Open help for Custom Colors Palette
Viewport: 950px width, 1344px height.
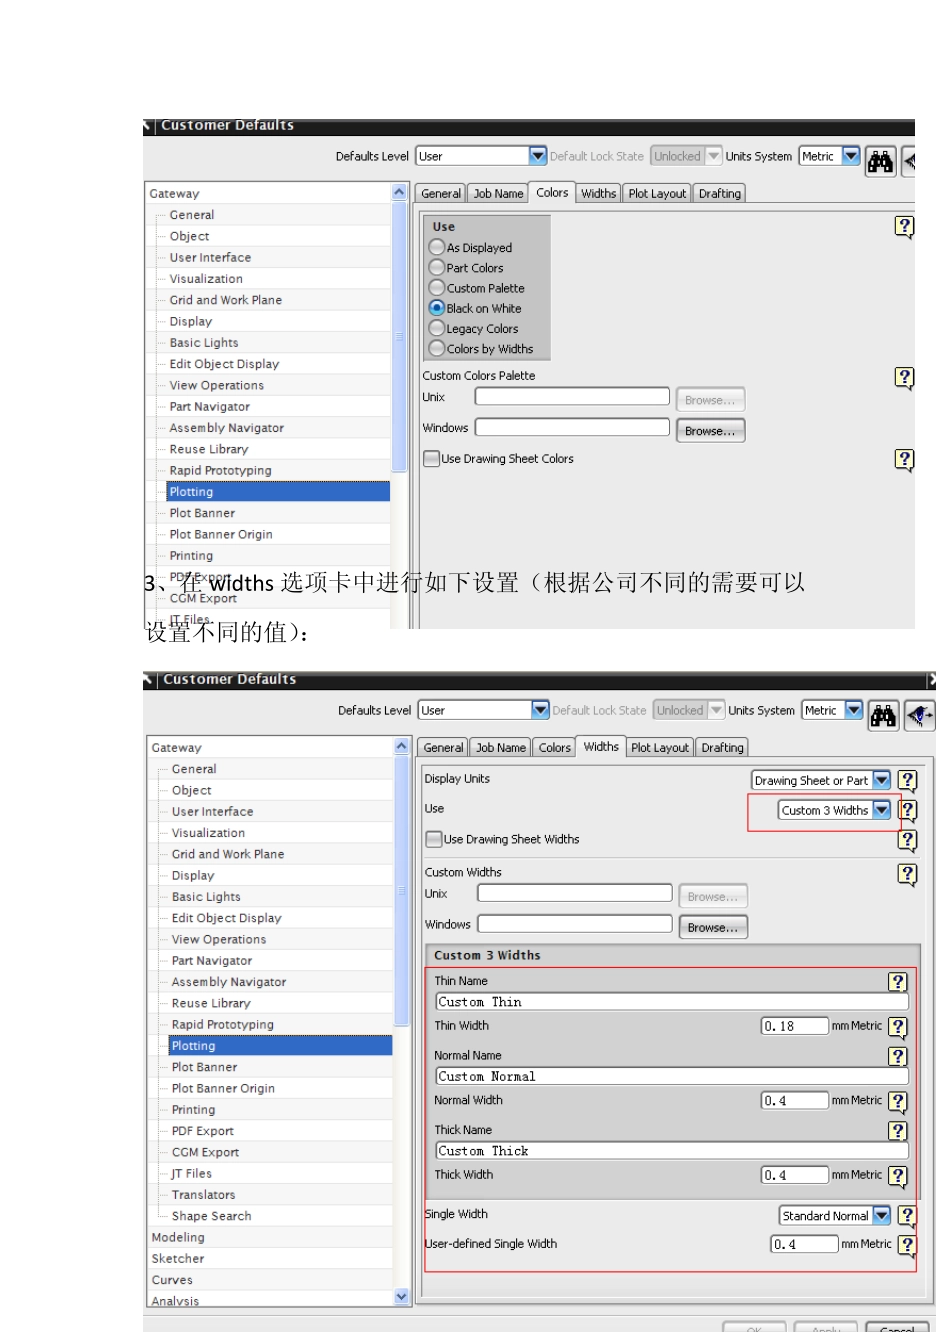tap(904, 378)
